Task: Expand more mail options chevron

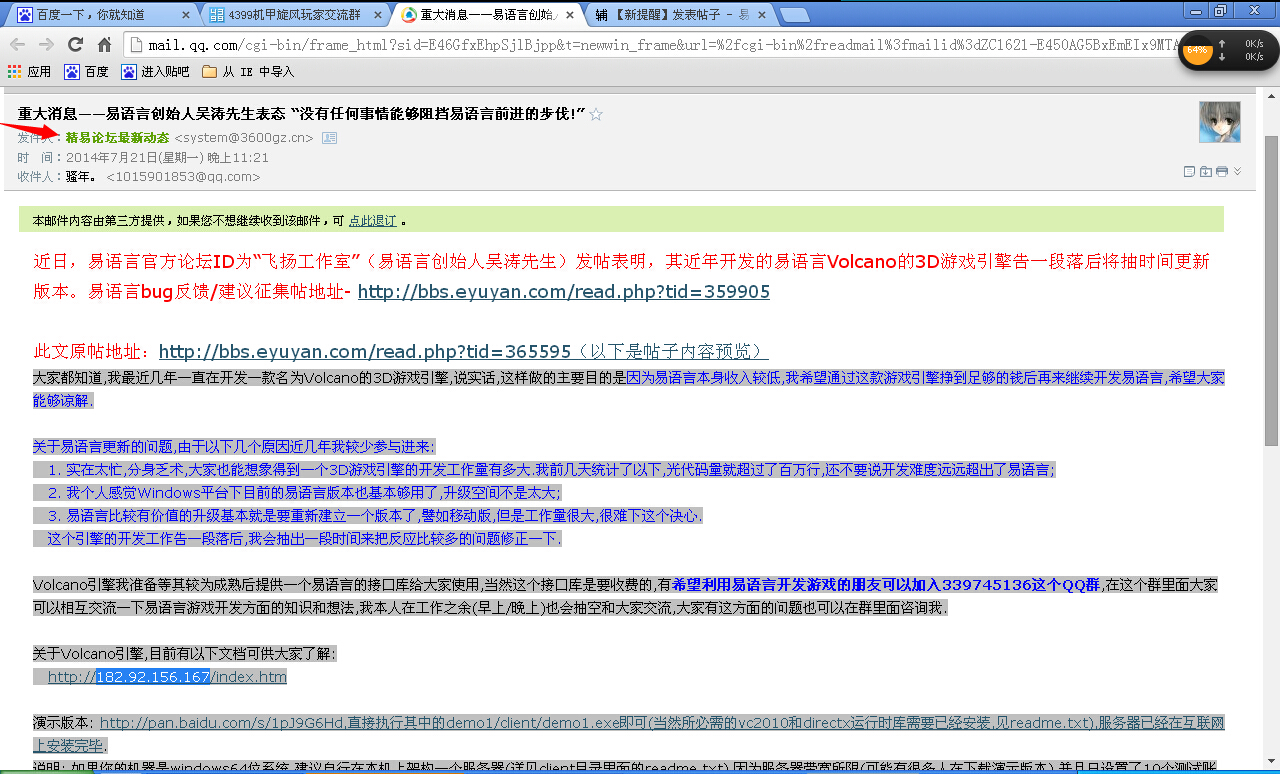Action: (1238, 171)
